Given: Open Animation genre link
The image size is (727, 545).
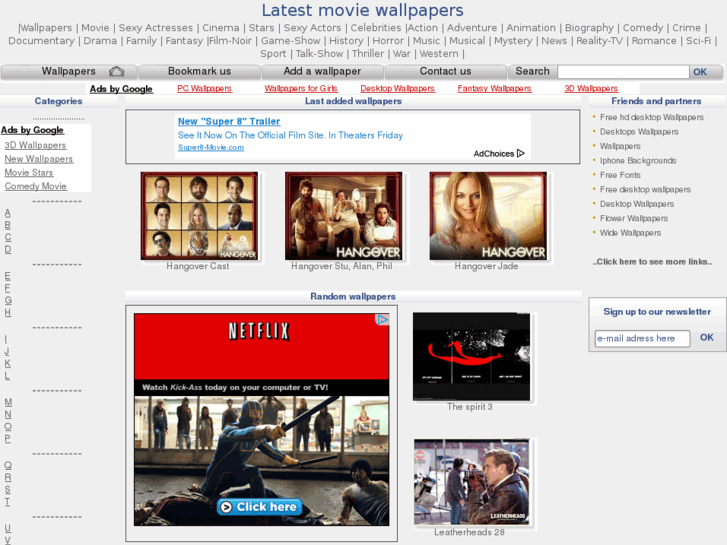Looking at the screenshot, I should pos(531,28).
